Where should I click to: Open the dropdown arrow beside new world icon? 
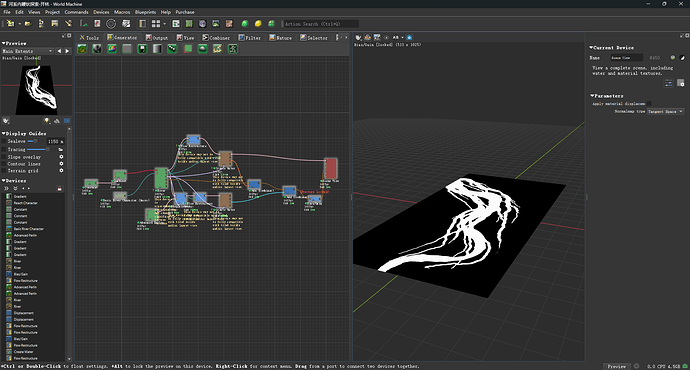click(x=20, y=24)
